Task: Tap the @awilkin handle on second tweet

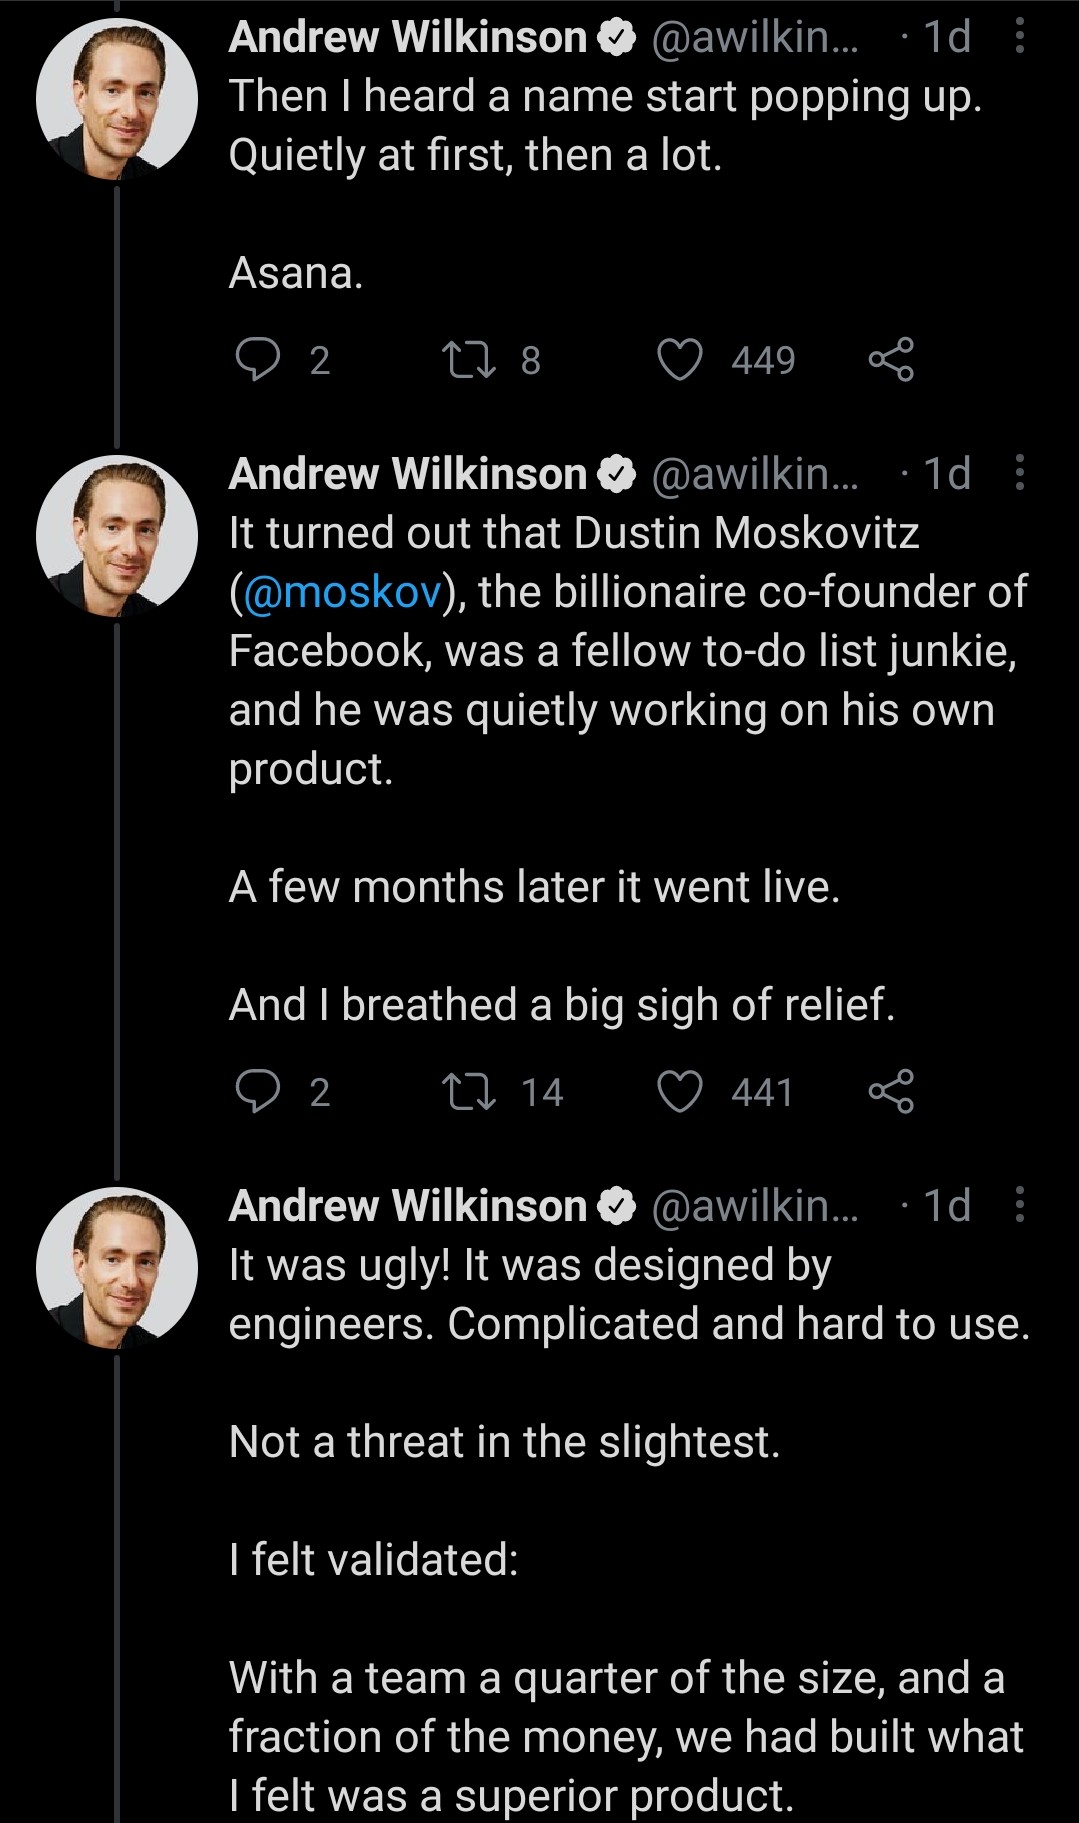Action: [755, 474]
